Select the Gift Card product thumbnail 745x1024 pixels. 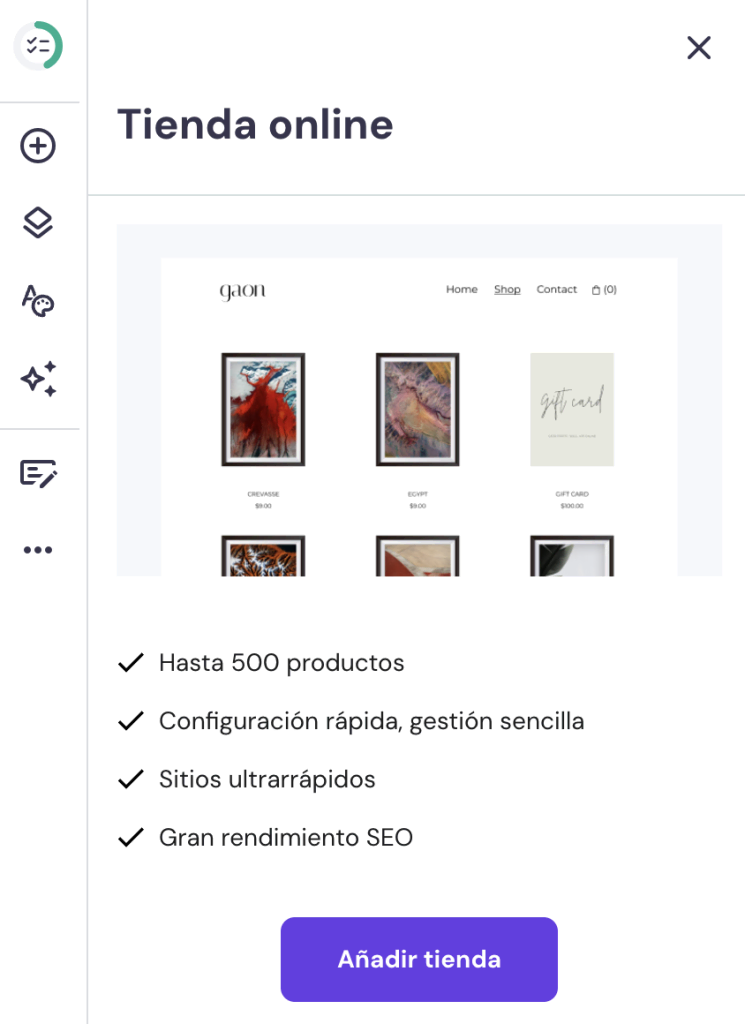tap(572, 409)
